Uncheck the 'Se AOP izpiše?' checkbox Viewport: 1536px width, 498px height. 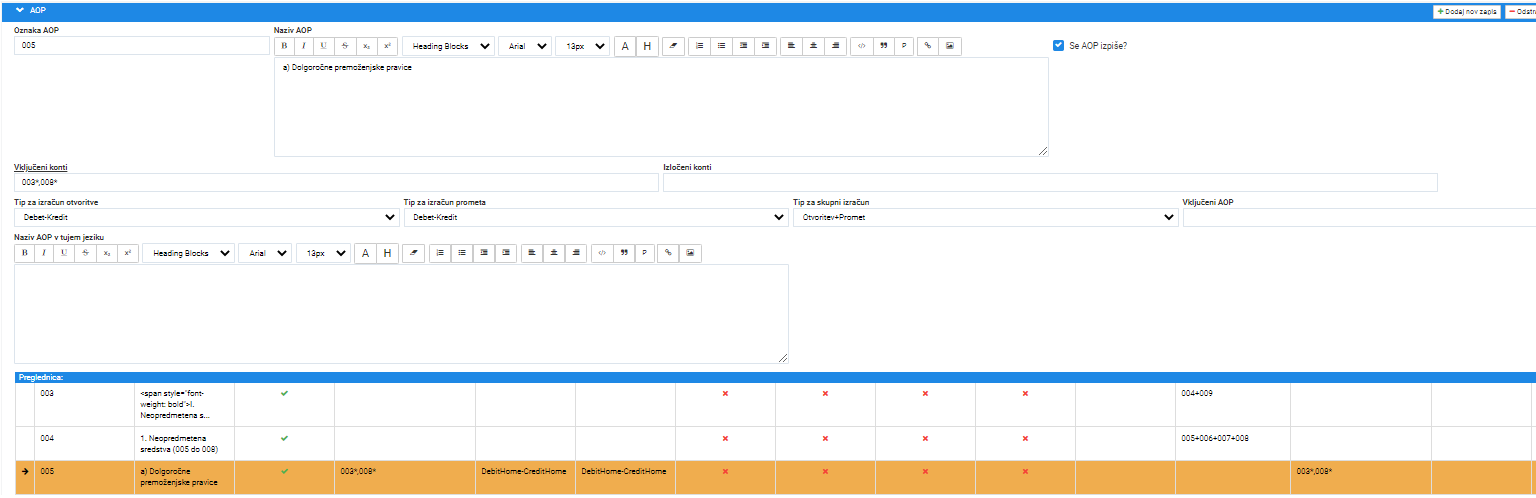[x=1058, y=46]
